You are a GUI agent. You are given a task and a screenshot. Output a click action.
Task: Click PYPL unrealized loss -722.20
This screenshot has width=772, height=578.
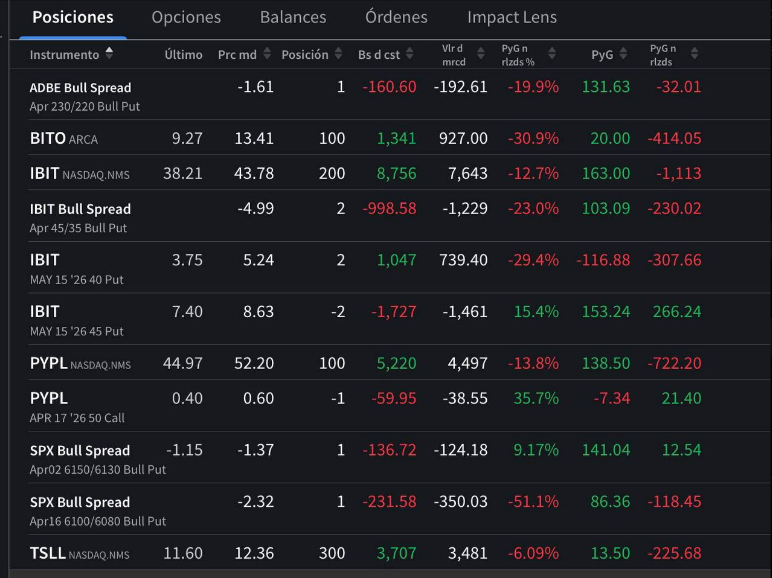pos(675,363)
